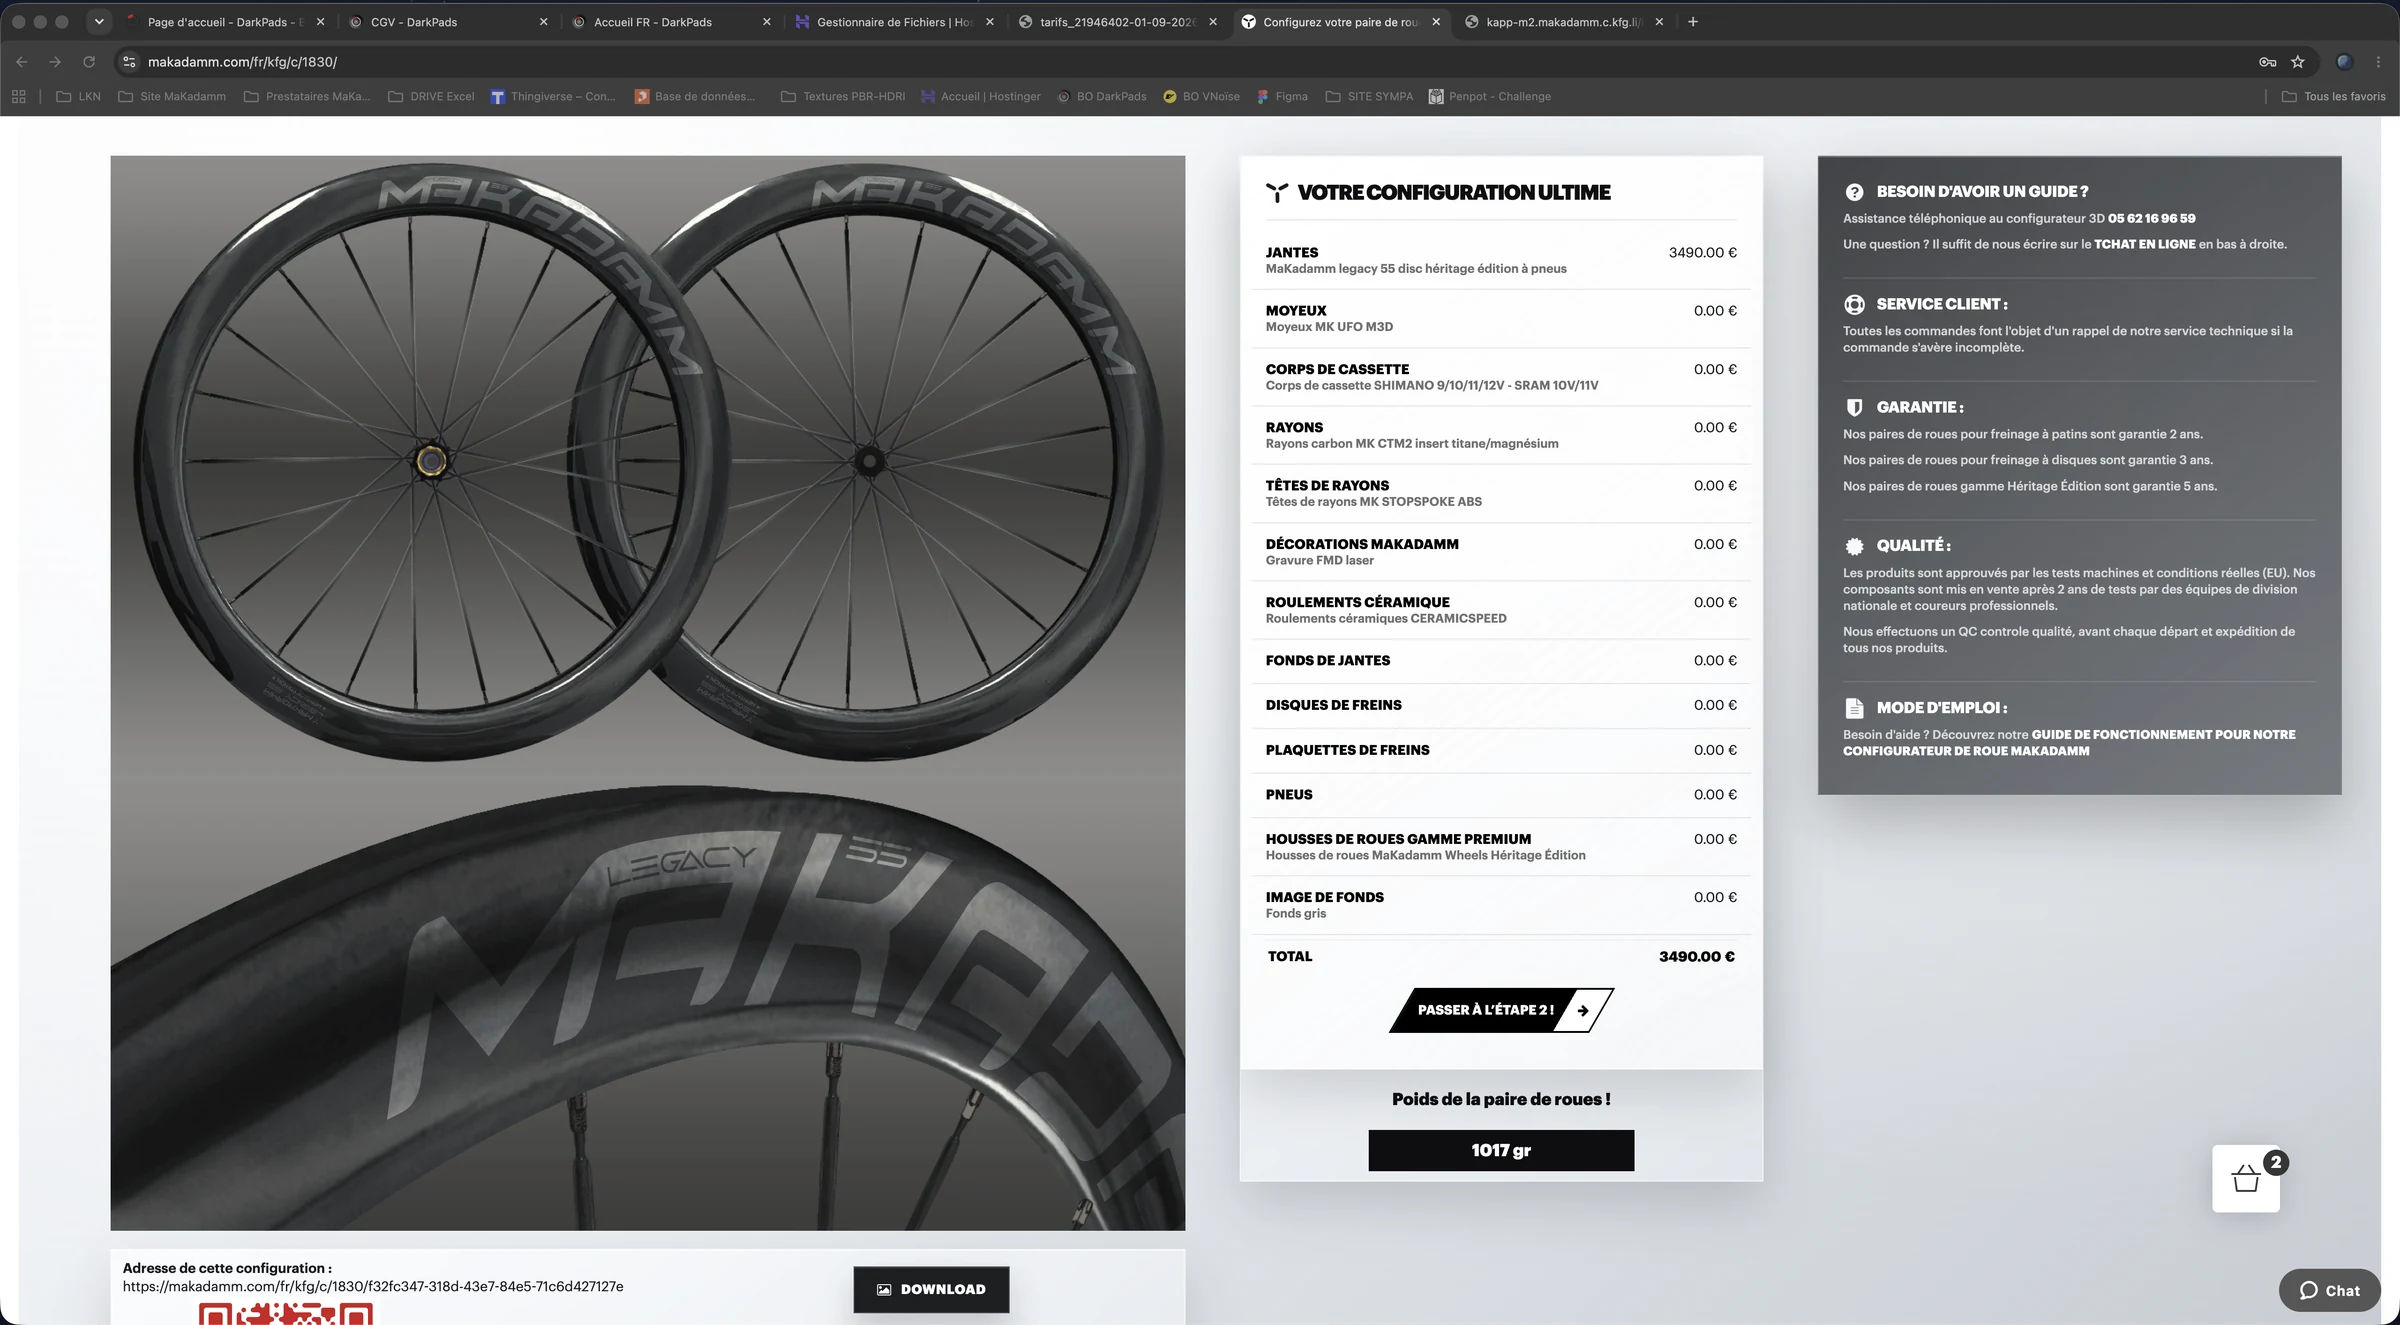Image resolution: width=2400 pixels, height=1325 pixels.
Task: Reload the page with refresh icon
Action: (x=89, y=62)
